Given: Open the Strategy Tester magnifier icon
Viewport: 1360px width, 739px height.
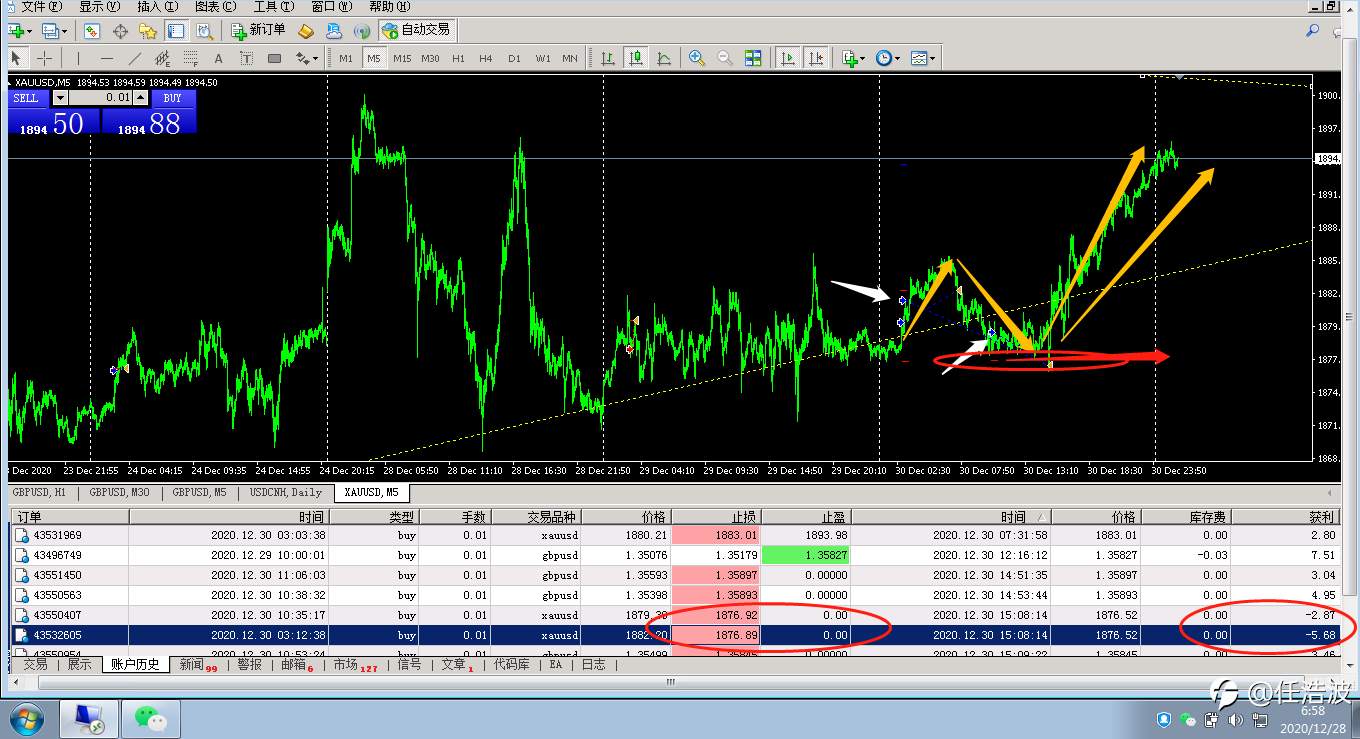Looking at the screenshot, I should coord(204,31).
